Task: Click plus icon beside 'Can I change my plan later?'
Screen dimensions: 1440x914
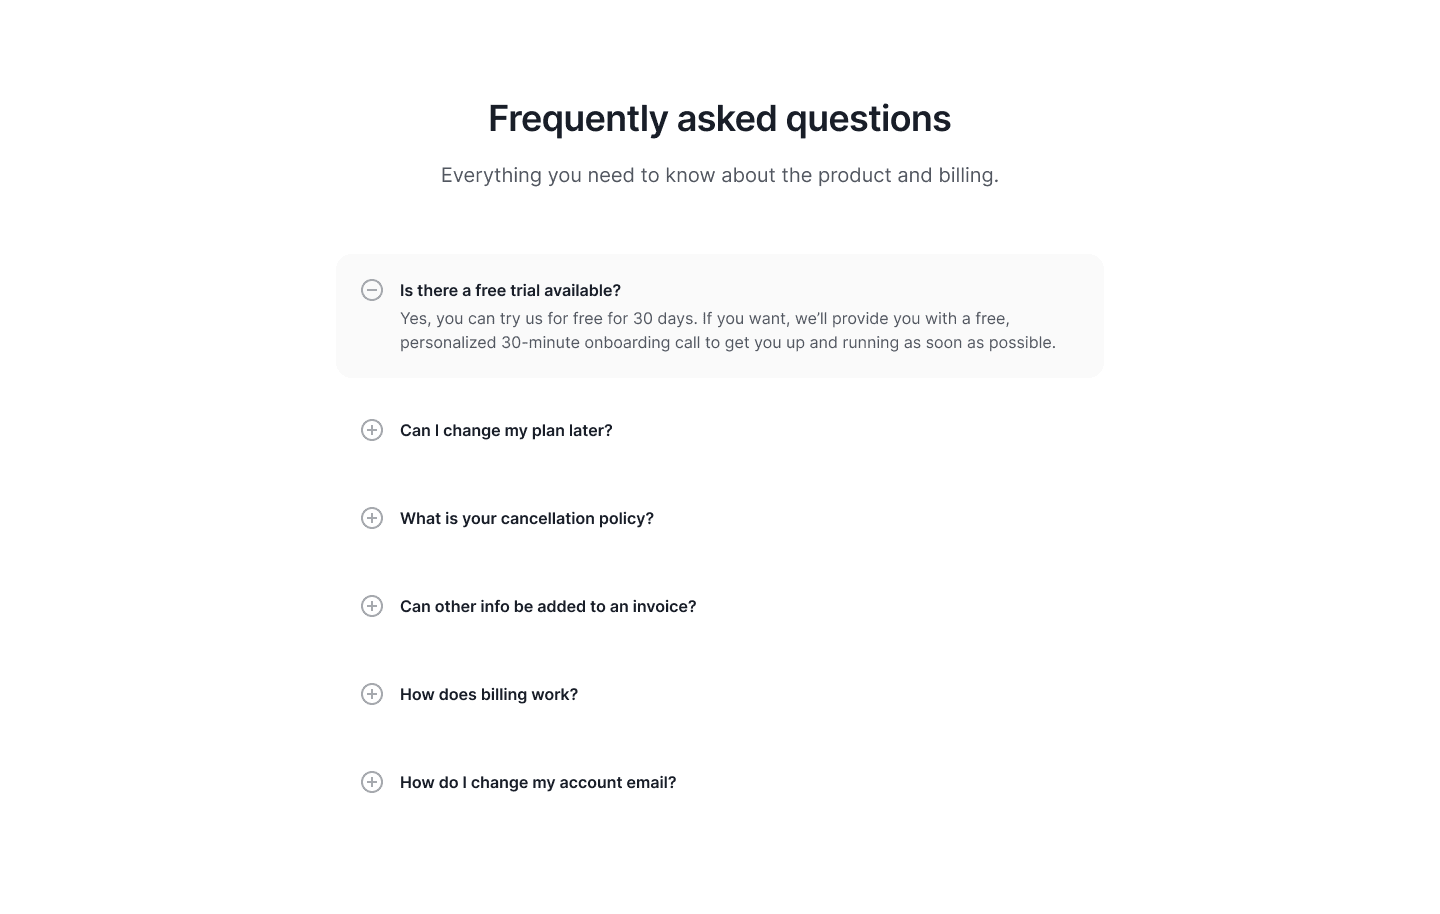Action: tap(372, 430)
